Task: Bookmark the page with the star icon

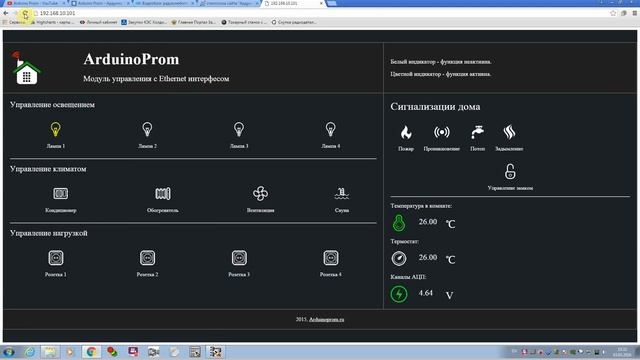Action: (613, 13)
